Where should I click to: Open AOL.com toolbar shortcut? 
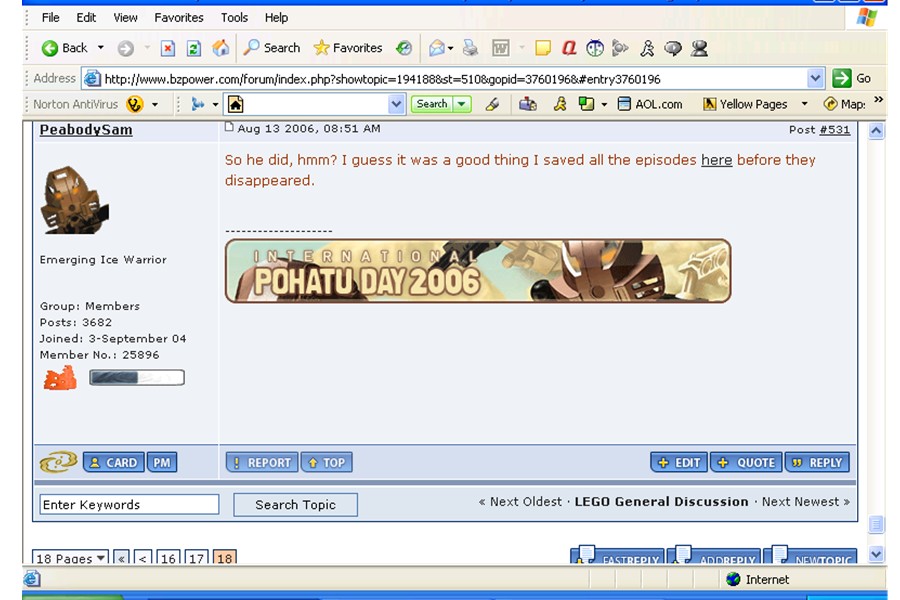(x=650, y=104)
